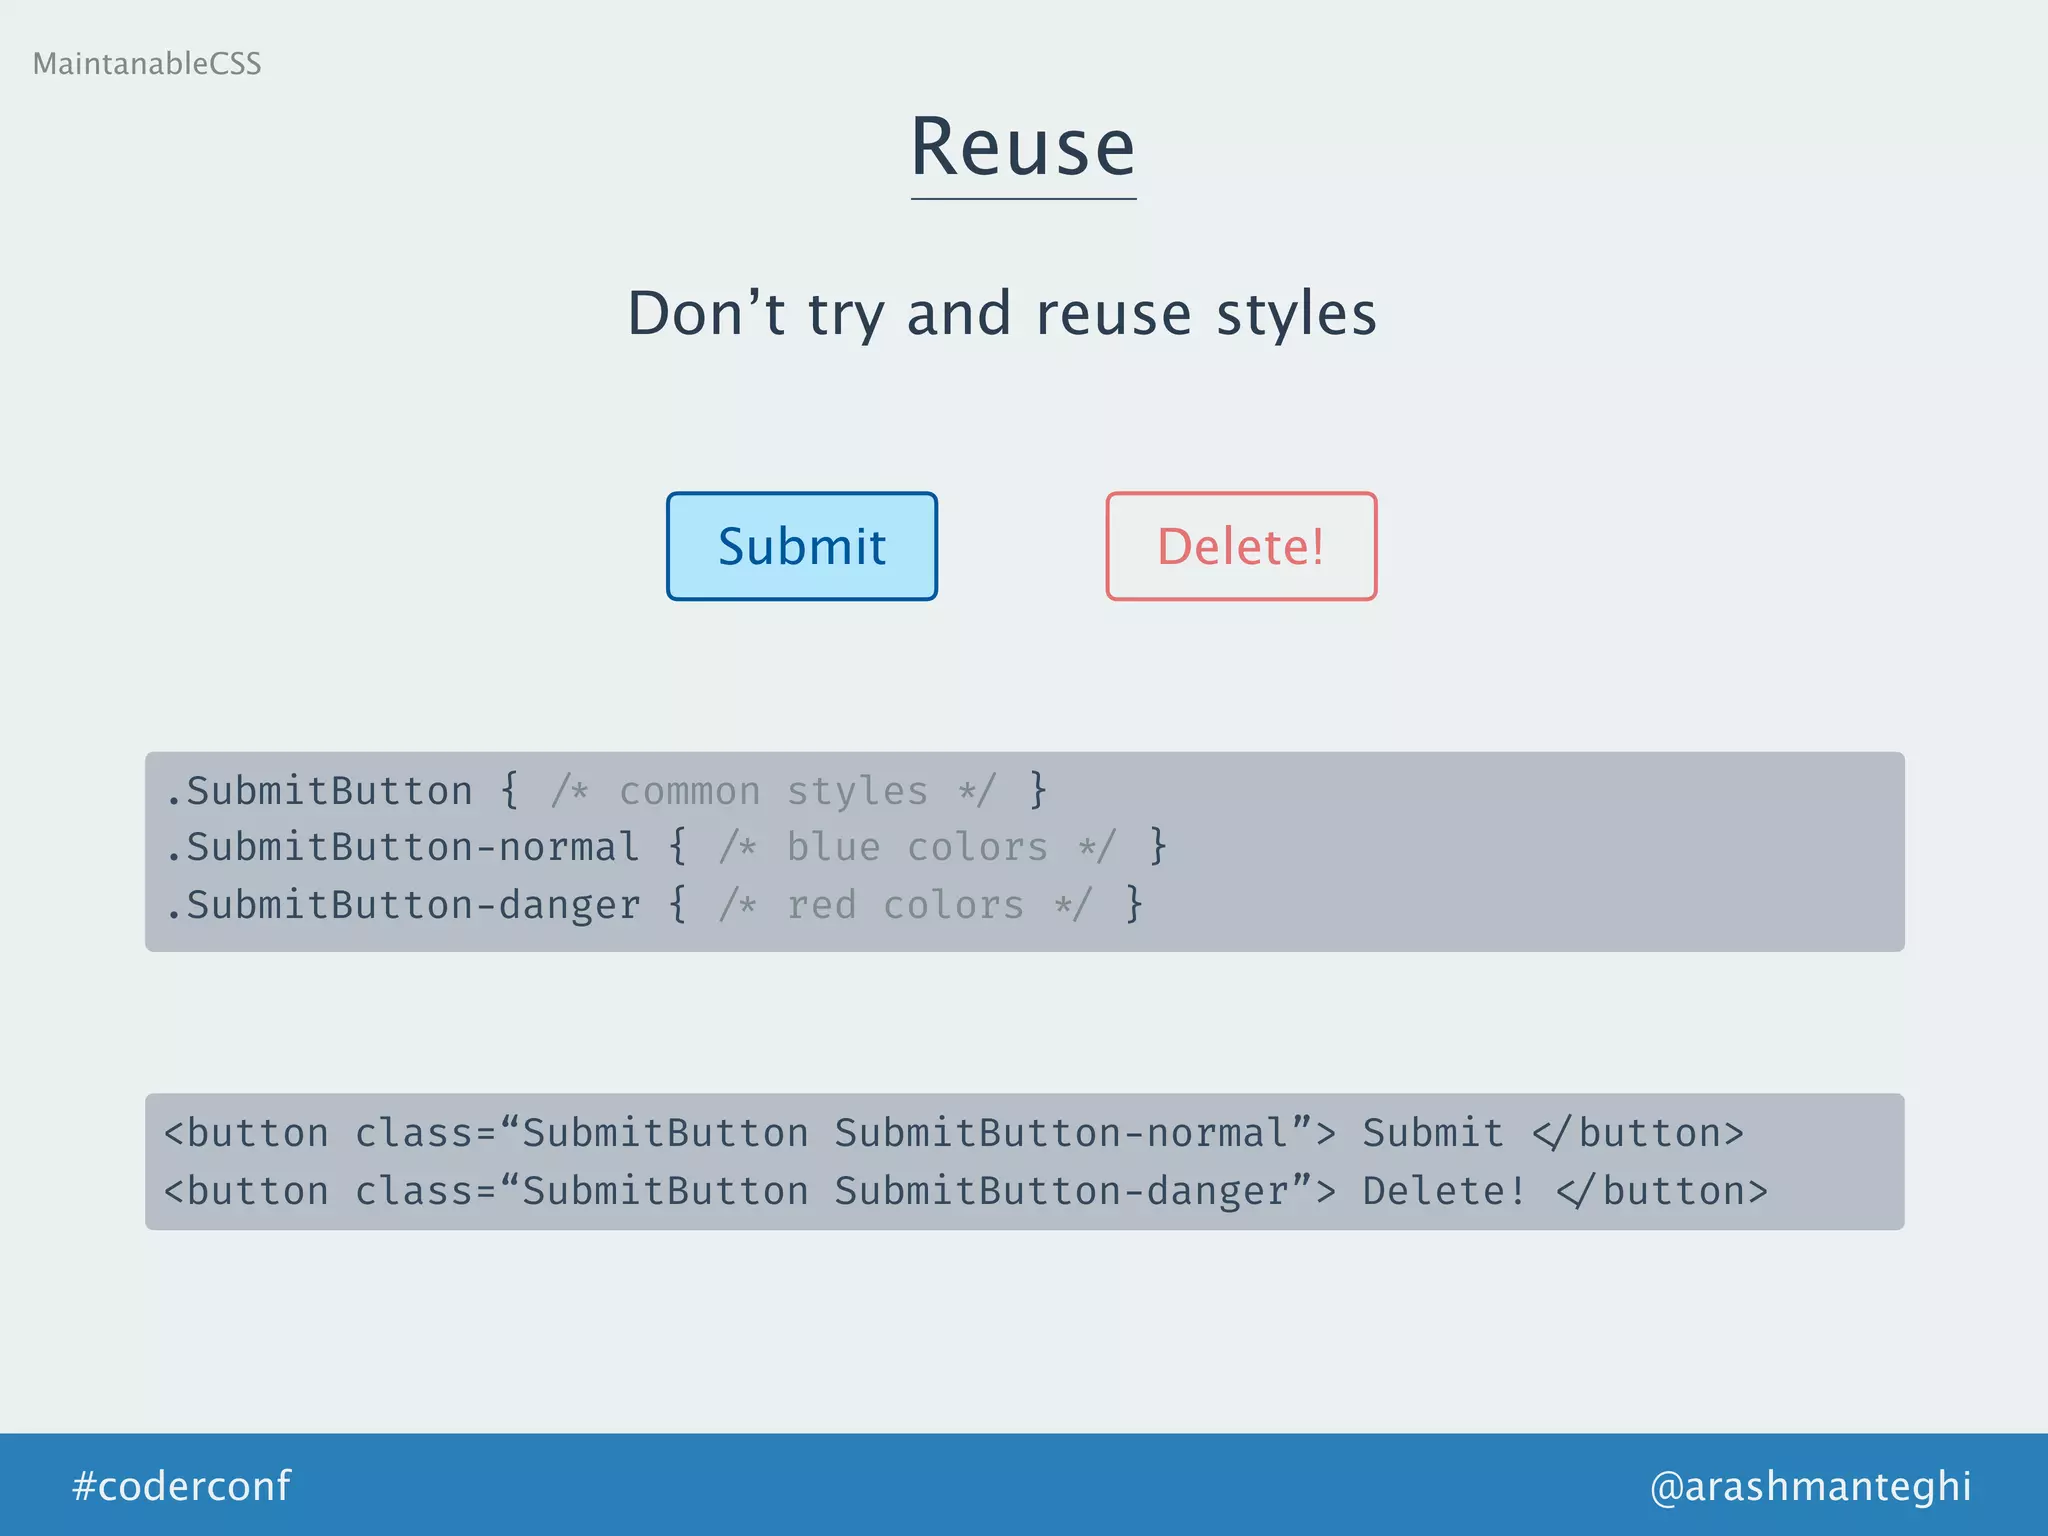
Task: Click the MaintanableCSS header label
Action: (x=147, y=64)
